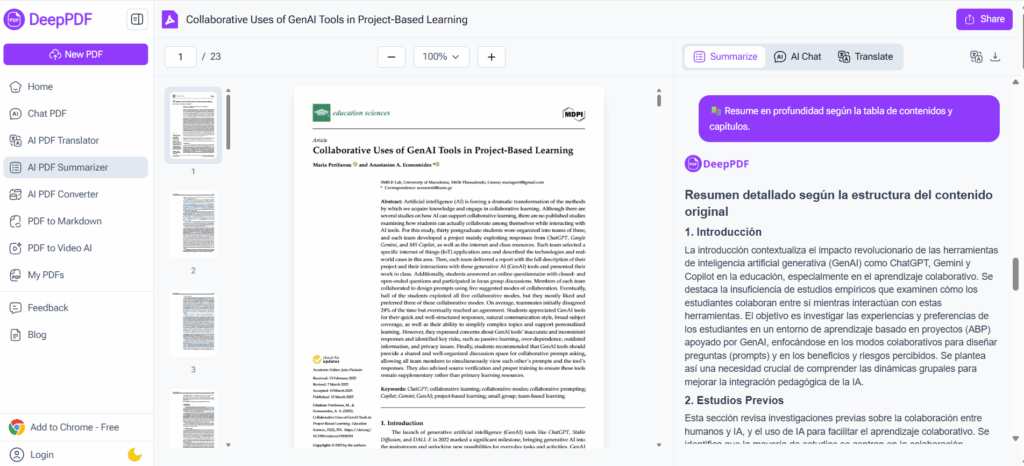This screenshot has width=1024, height=466.
Task: Click the Chrome logo icon
Action: tap(16, 427)
